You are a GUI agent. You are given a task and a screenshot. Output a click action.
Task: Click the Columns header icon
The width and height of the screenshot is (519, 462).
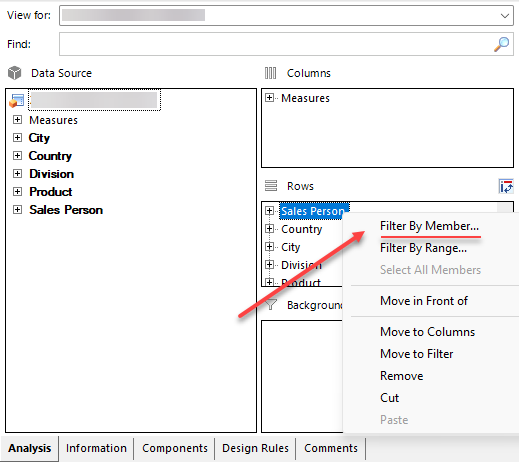click(x=270, y=73)
